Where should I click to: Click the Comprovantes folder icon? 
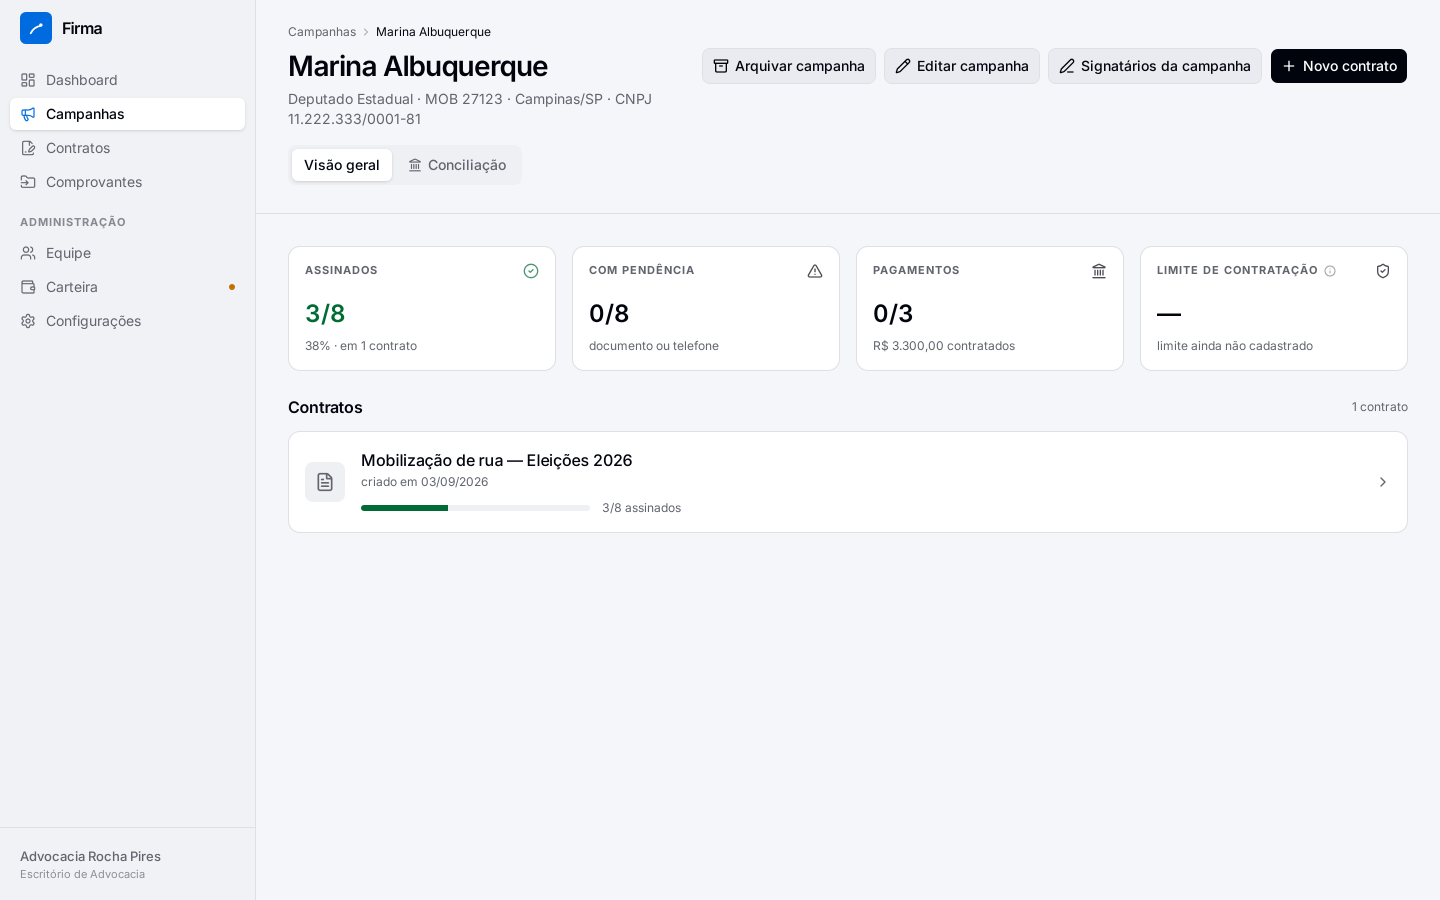point(28,182)
